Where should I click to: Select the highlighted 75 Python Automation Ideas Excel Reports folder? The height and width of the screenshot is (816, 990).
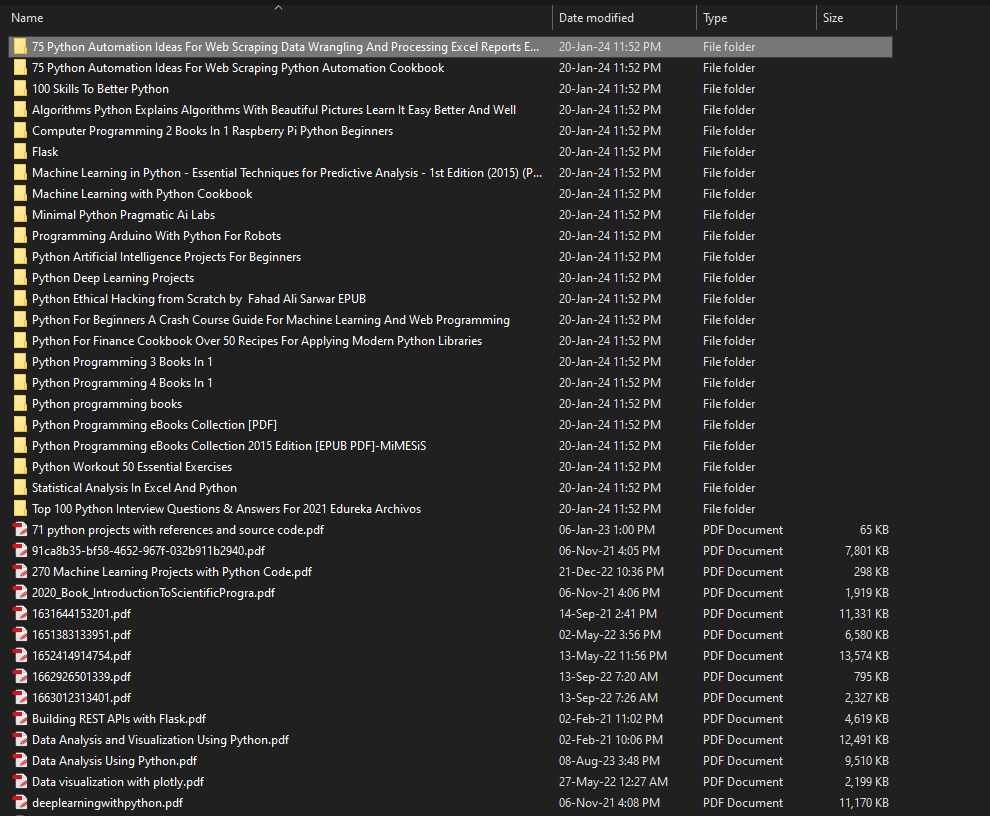pos(451,47)
